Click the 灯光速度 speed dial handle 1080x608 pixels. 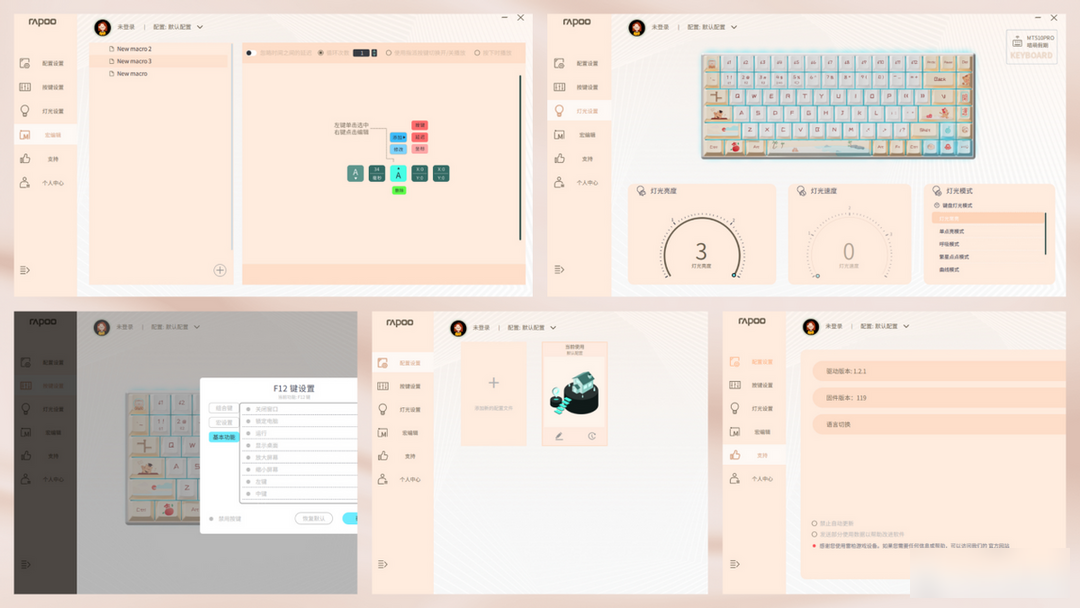point(818,275)
